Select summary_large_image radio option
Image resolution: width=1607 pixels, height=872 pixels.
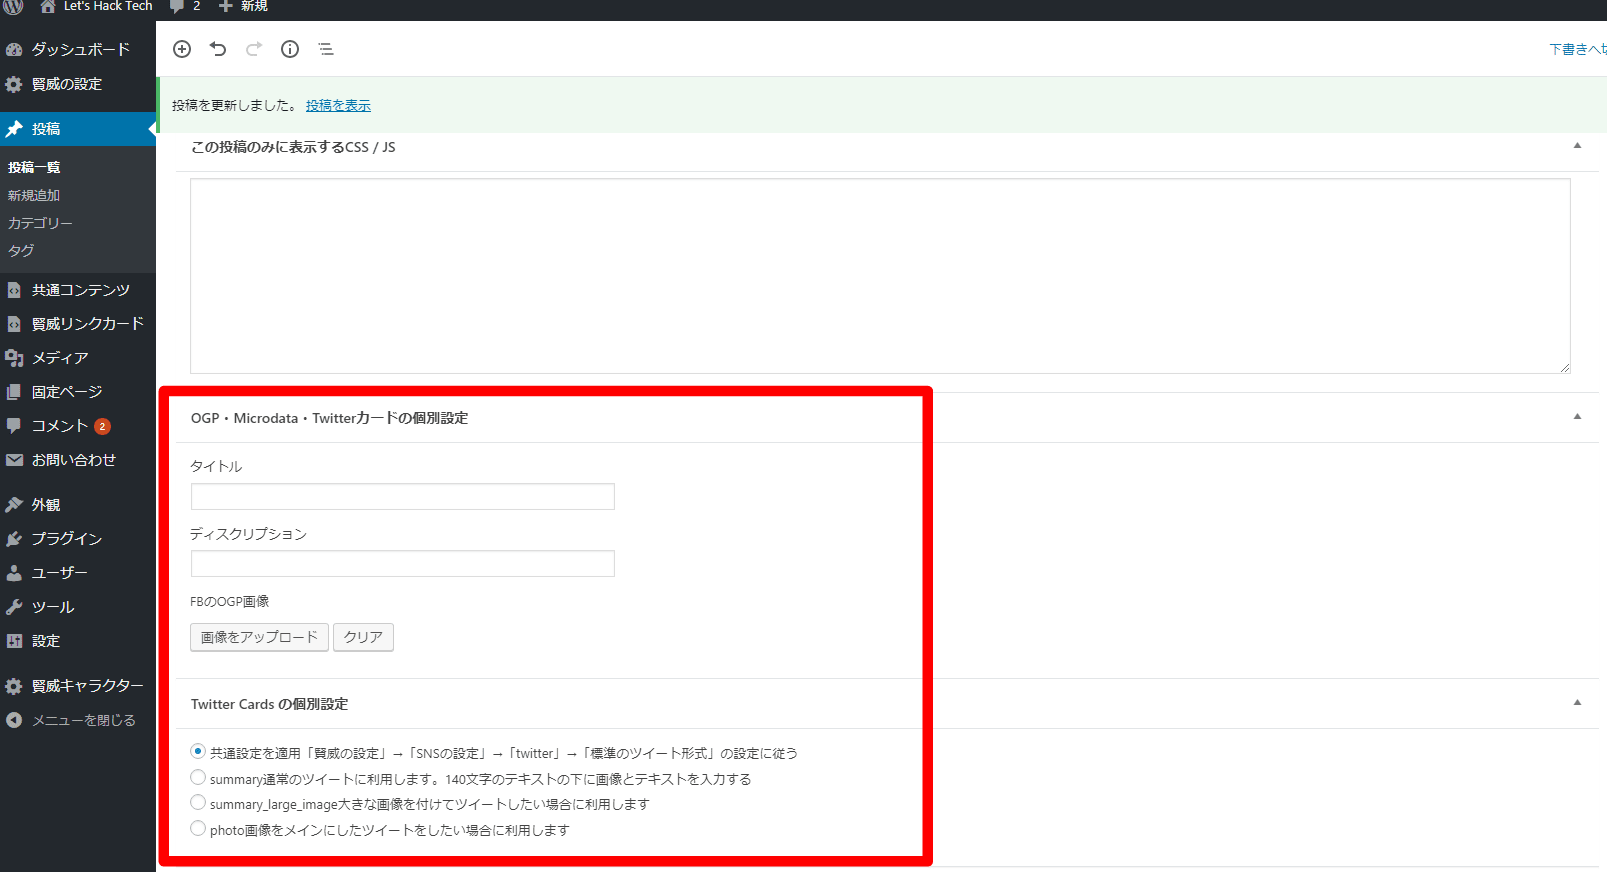point(198,802)
